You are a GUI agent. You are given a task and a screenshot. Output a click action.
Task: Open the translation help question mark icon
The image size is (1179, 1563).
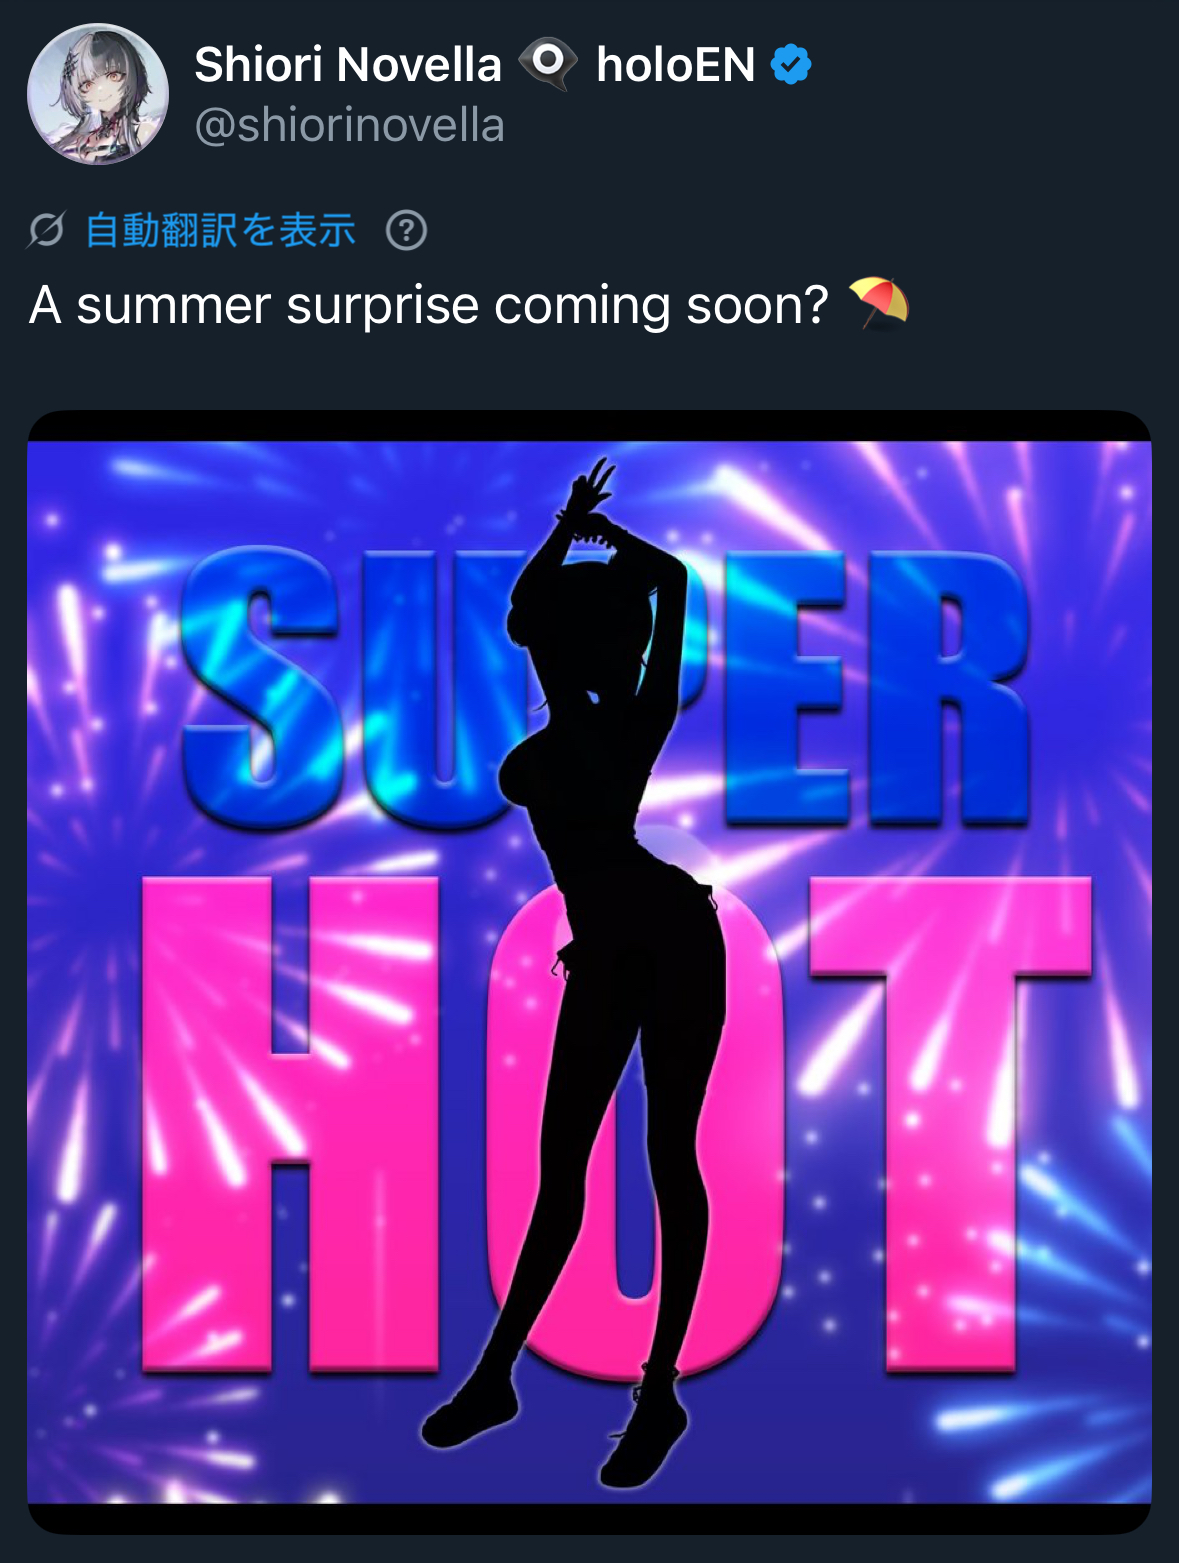coord(406,231)
